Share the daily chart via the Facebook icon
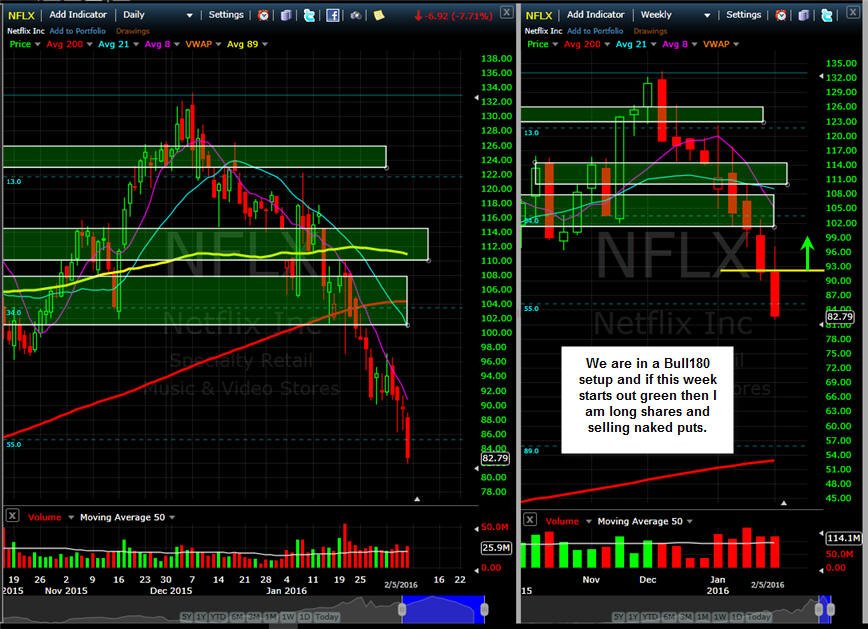The width and height of the screenshot is (868, 629). (333, 16)
